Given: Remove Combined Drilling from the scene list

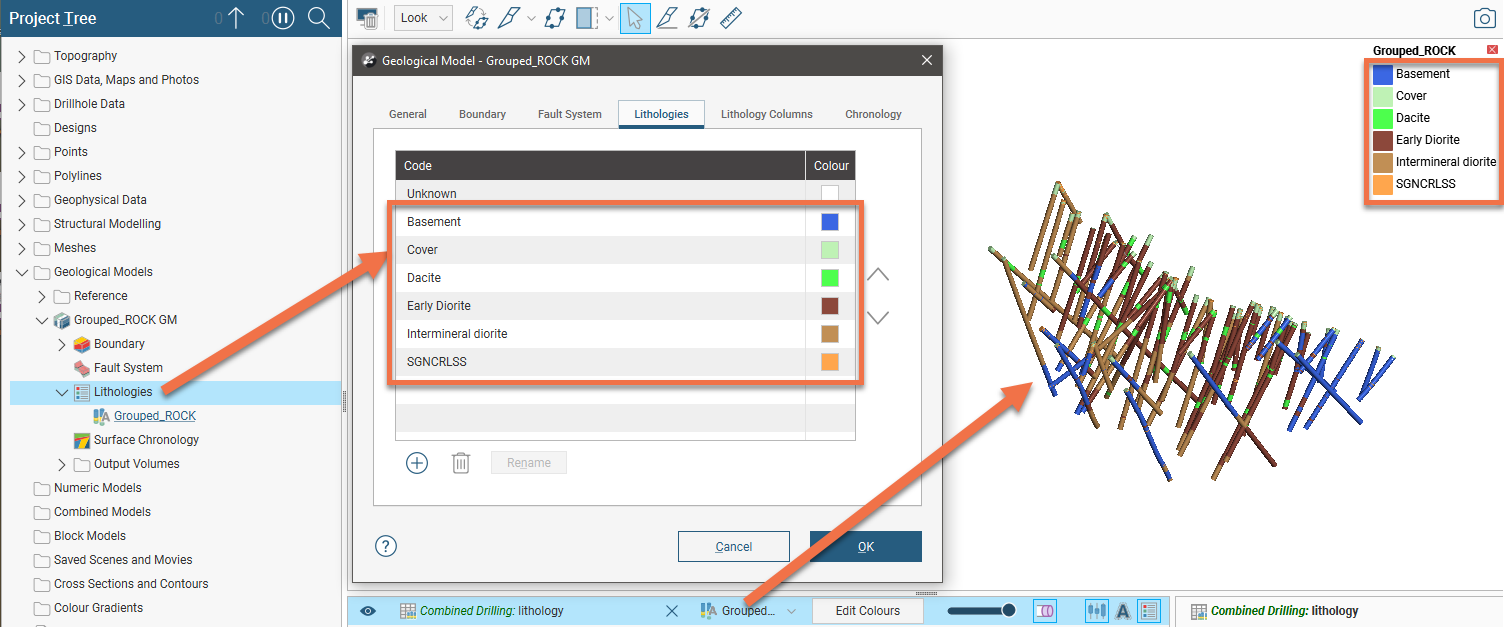Looking at the screenshot, I should coord(672,611).
